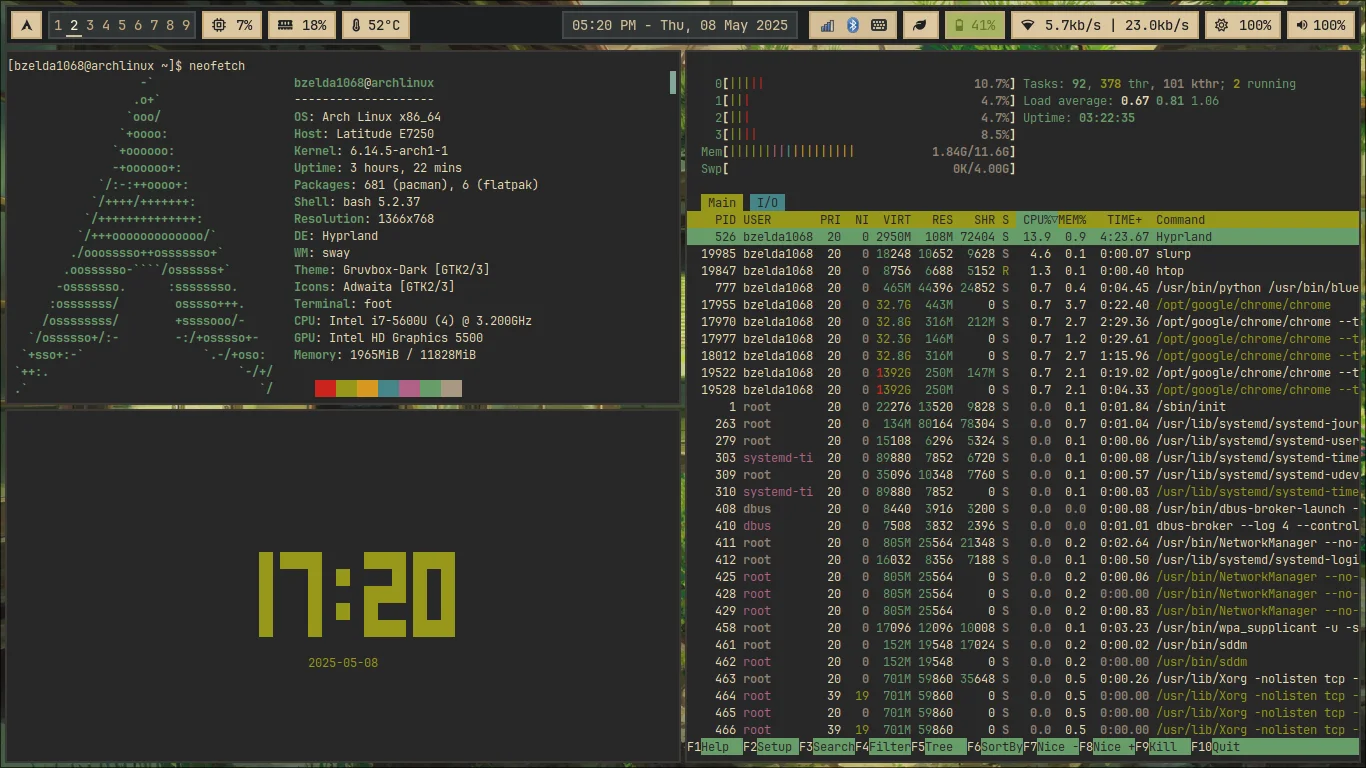Screen dimensions: 1366x768
Task: Switch to workspace 1
Action: (x=58, y=25)
